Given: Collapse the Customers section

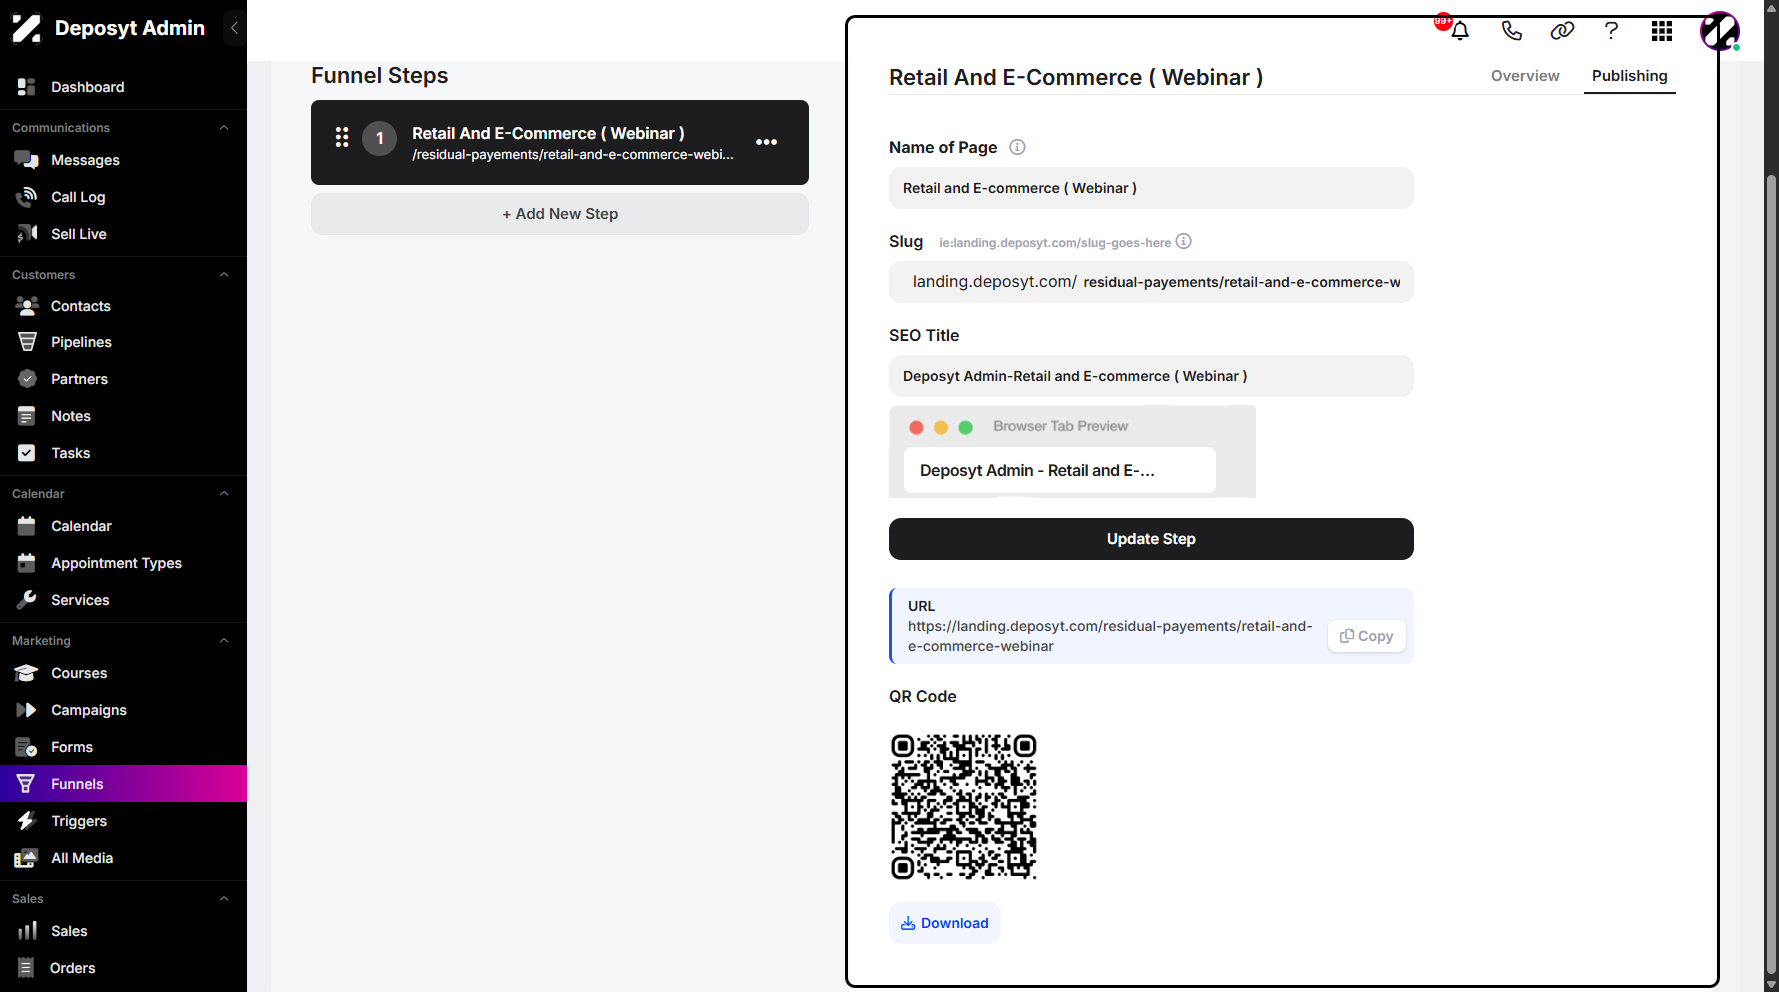Looking at the screenshot, I should point(224,275).
